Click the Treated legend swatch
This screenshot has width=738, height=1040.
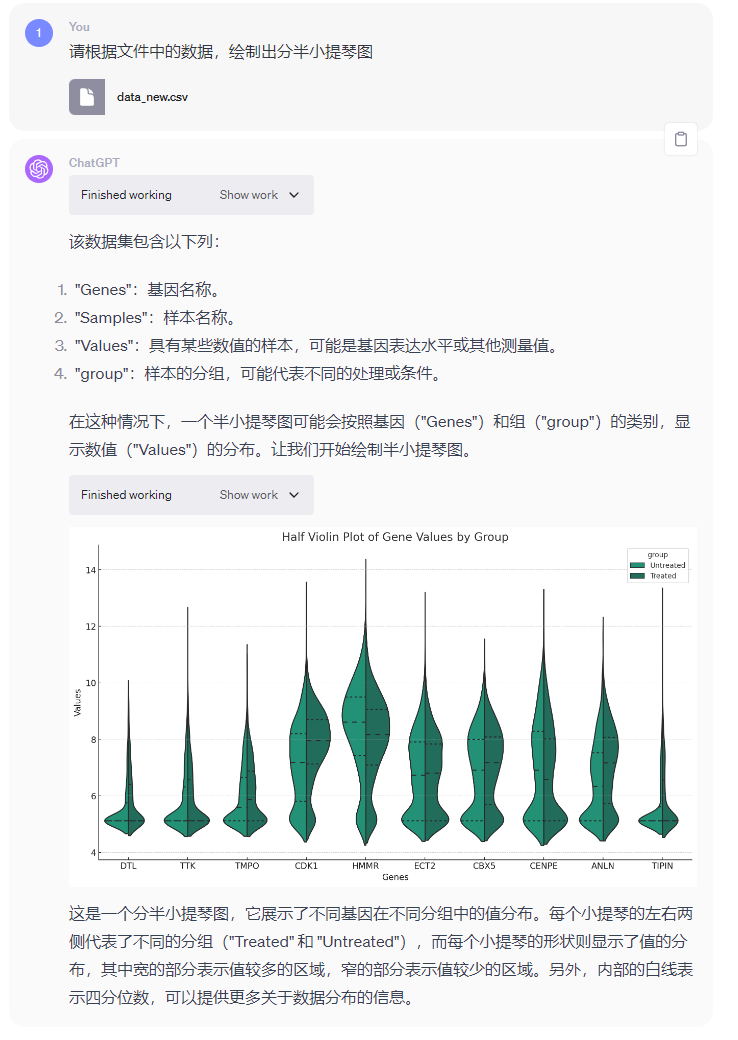tap(637, 576)
